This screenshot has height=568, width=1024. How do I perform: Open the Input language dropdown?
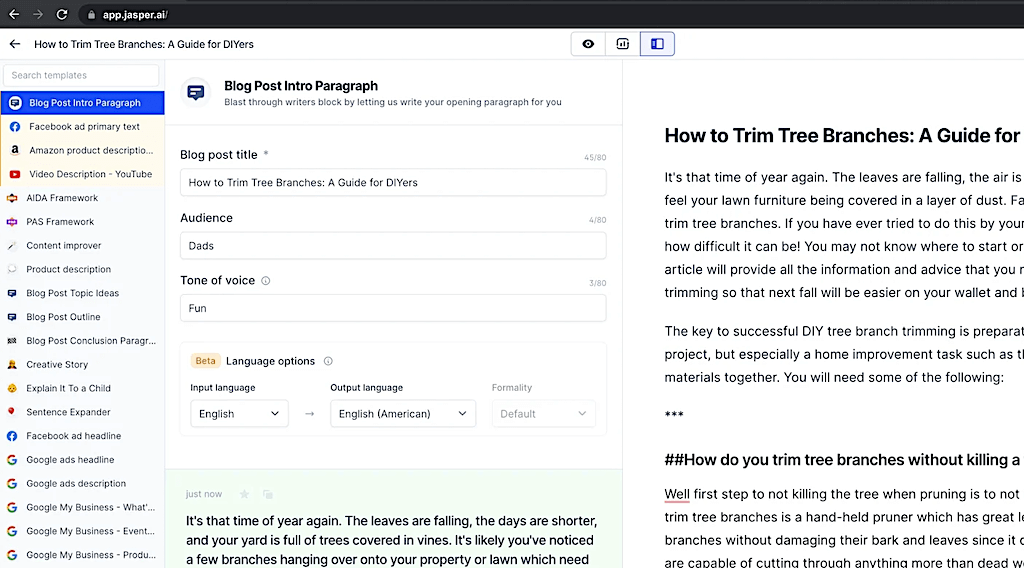point(239,414)
